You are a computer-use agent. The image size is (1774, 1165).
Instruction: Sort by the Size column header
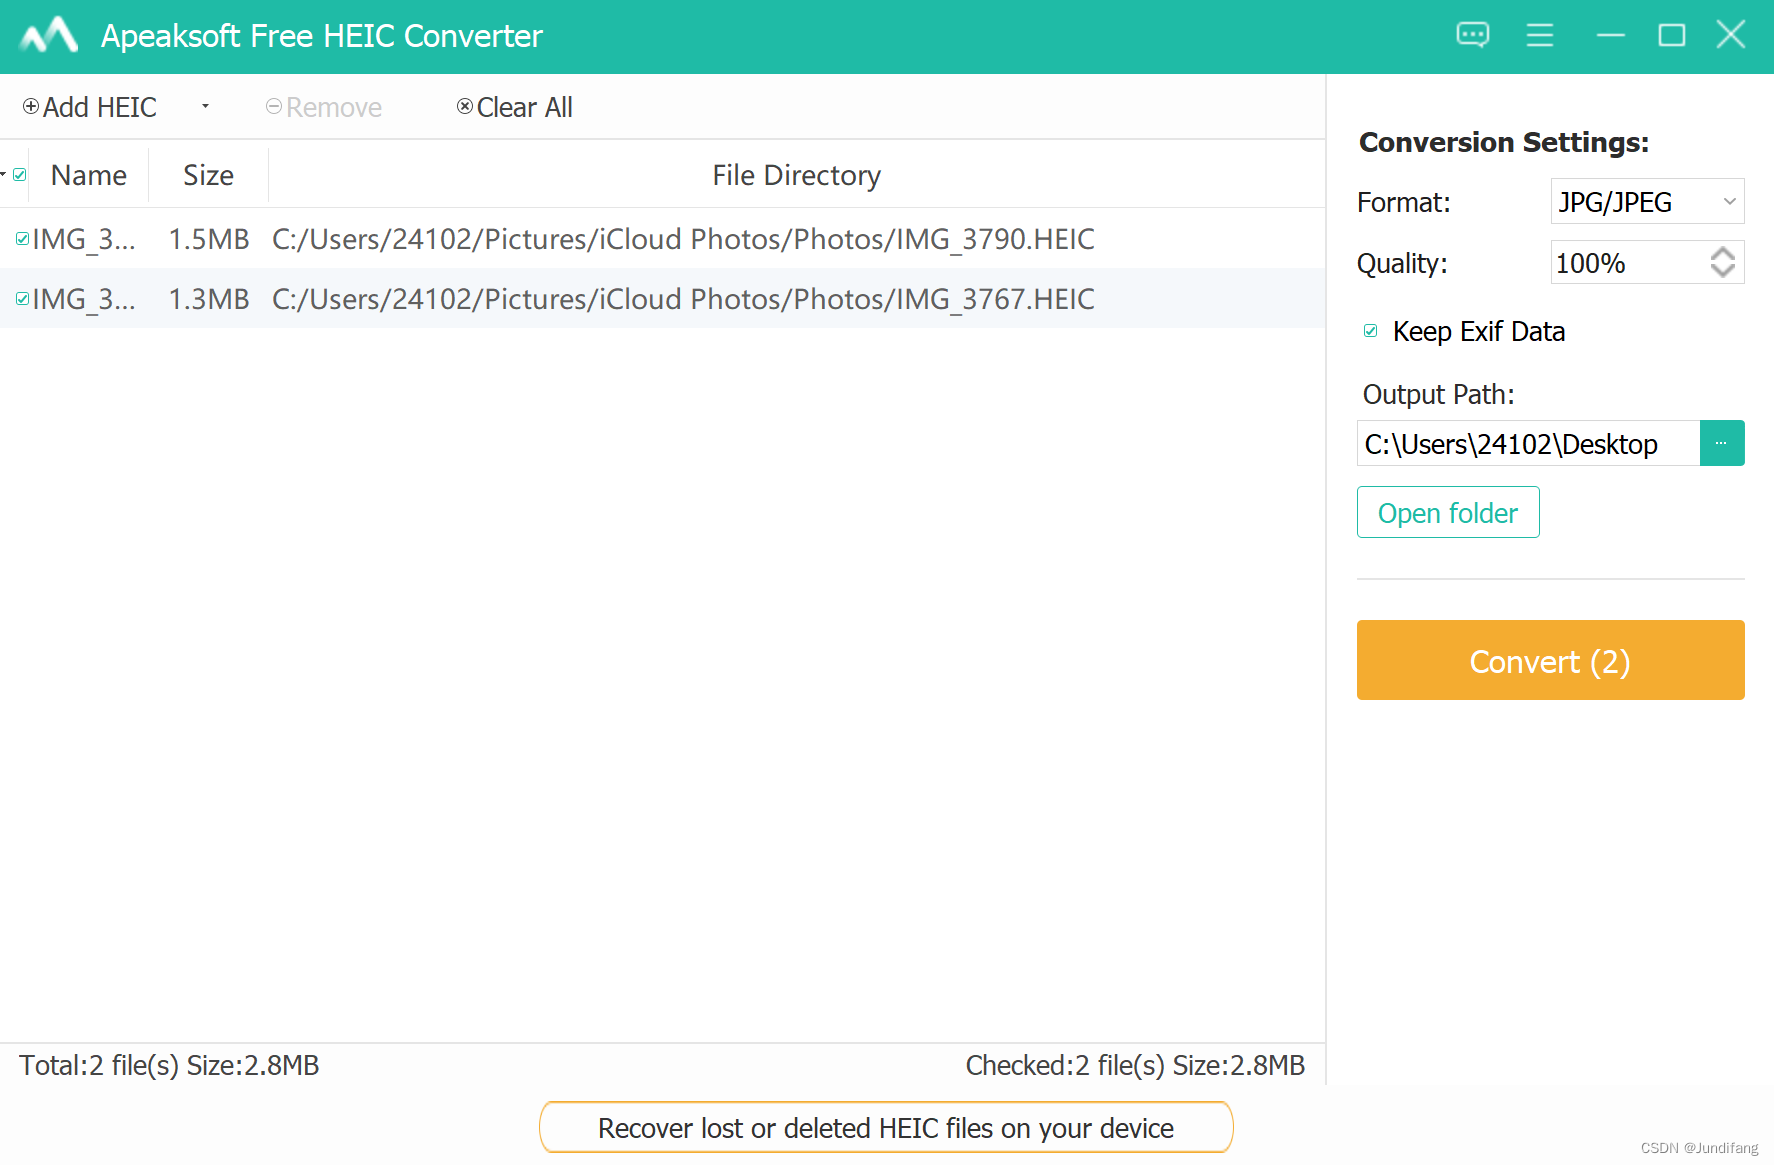(x=208, y=175)
